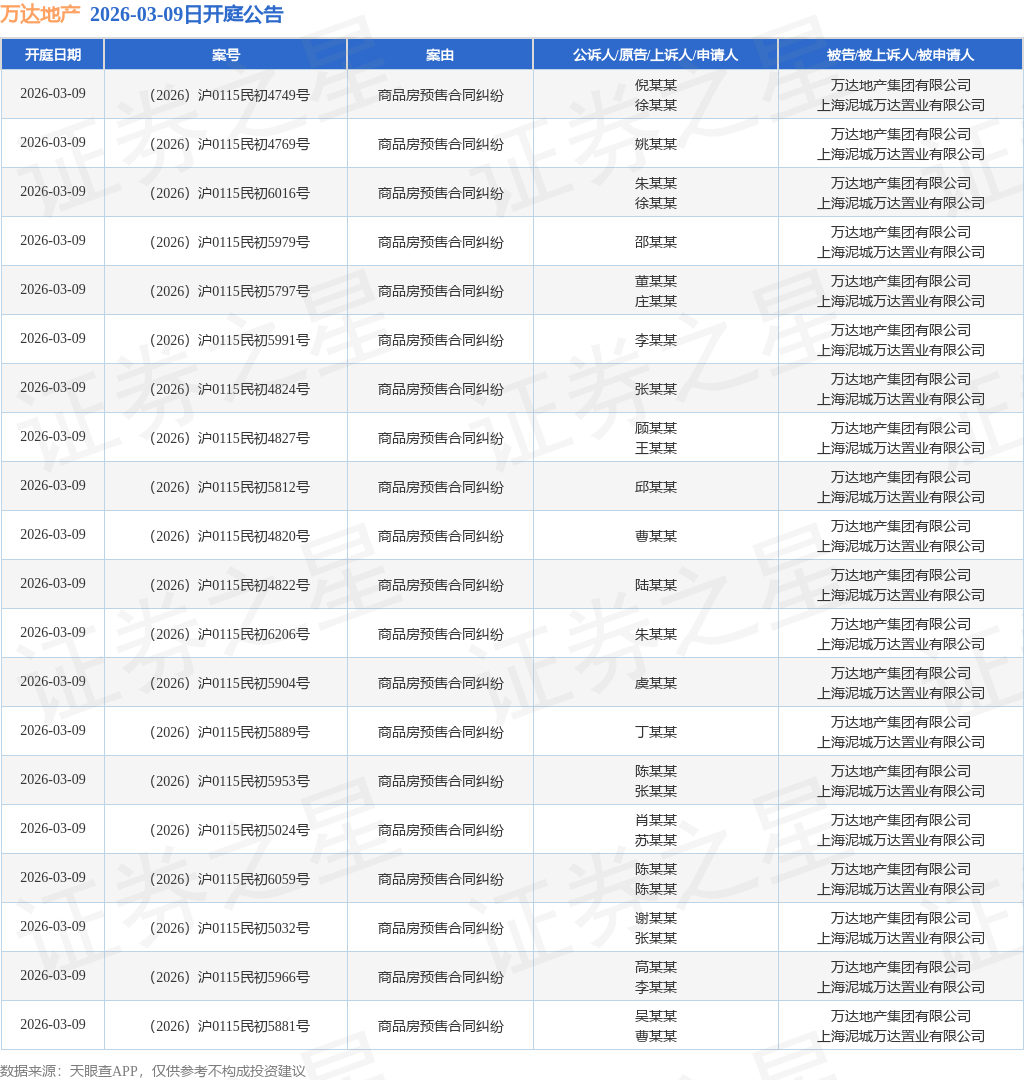Screen dimensions: 1024x1080
Task: Click the 数据来源 天眼查APP footer note
Action: [x=153, y=1070]
